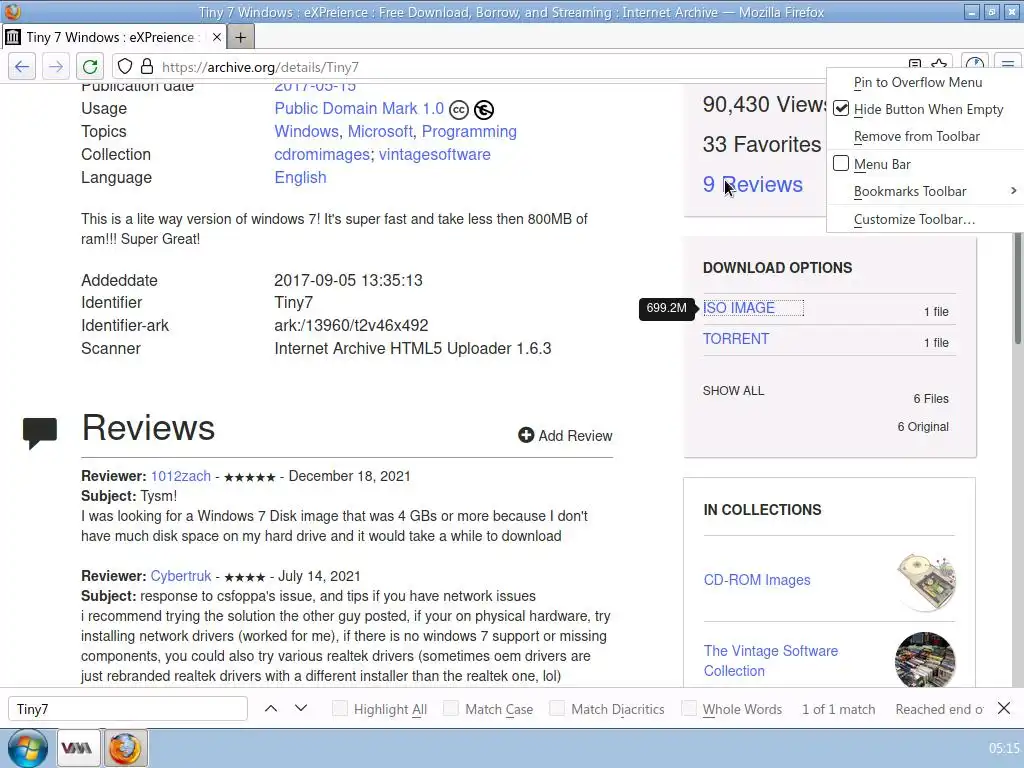View site security via the padlock icon

[147, 67]
